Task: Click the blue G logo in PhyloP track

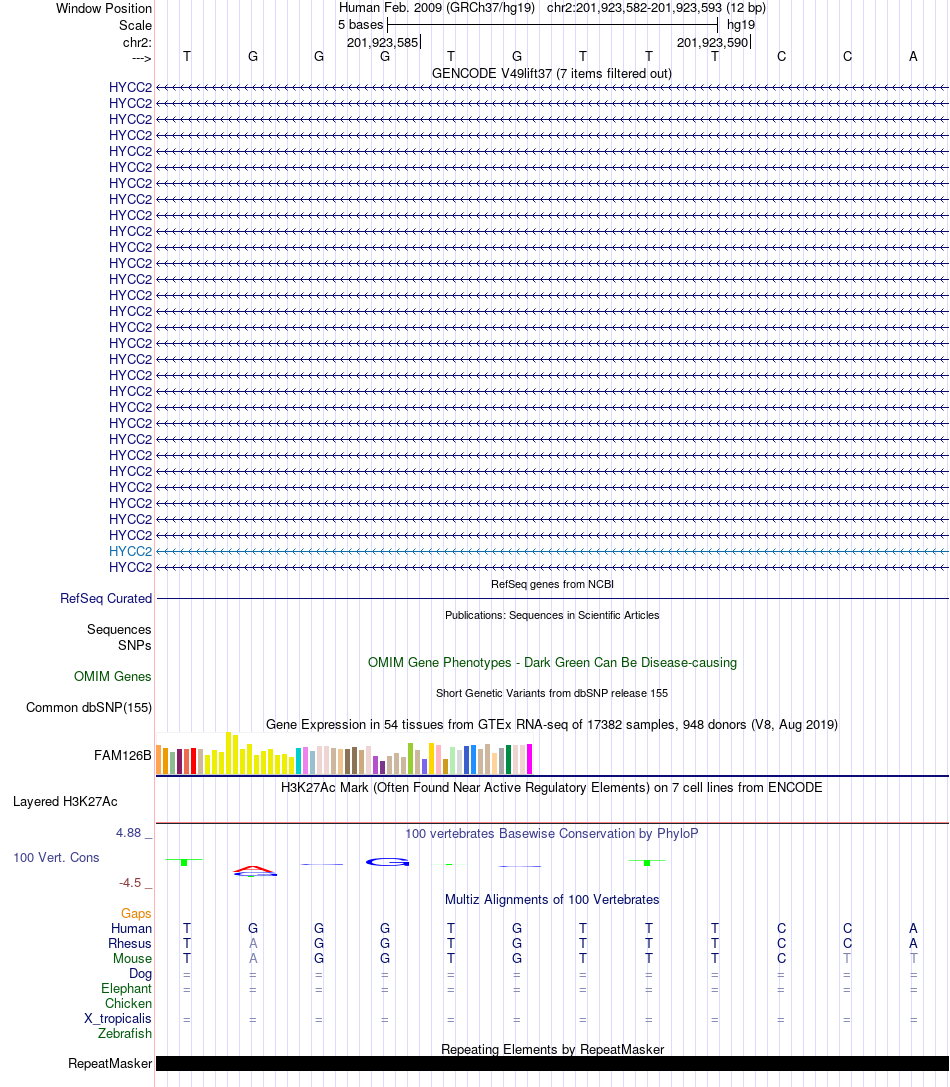Action: (x=388, y=862)
